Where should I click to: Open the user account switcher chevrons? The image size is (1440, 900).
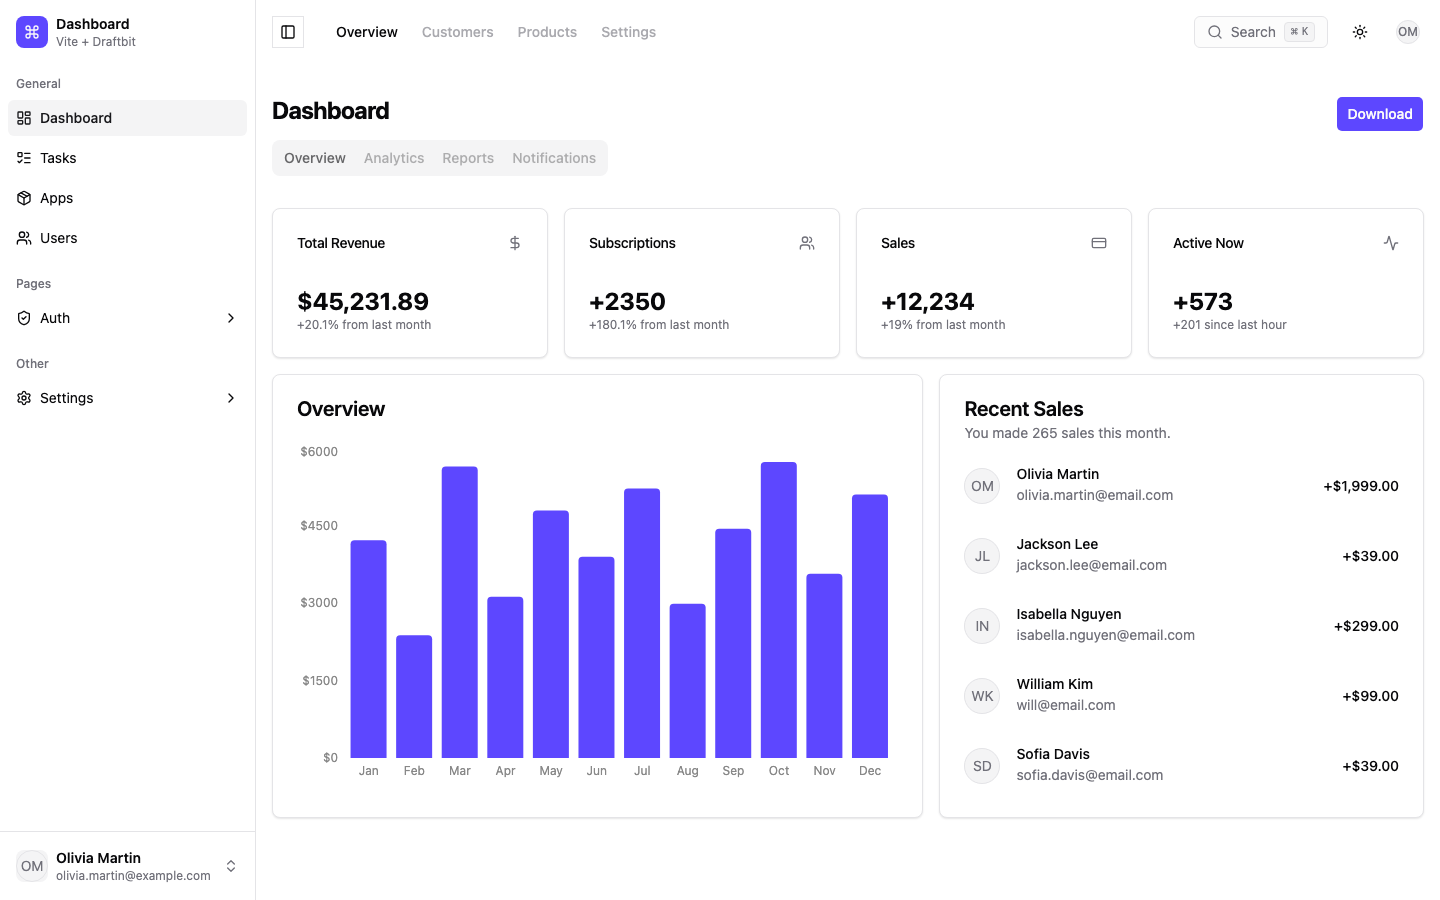click(x=231, y=866)
